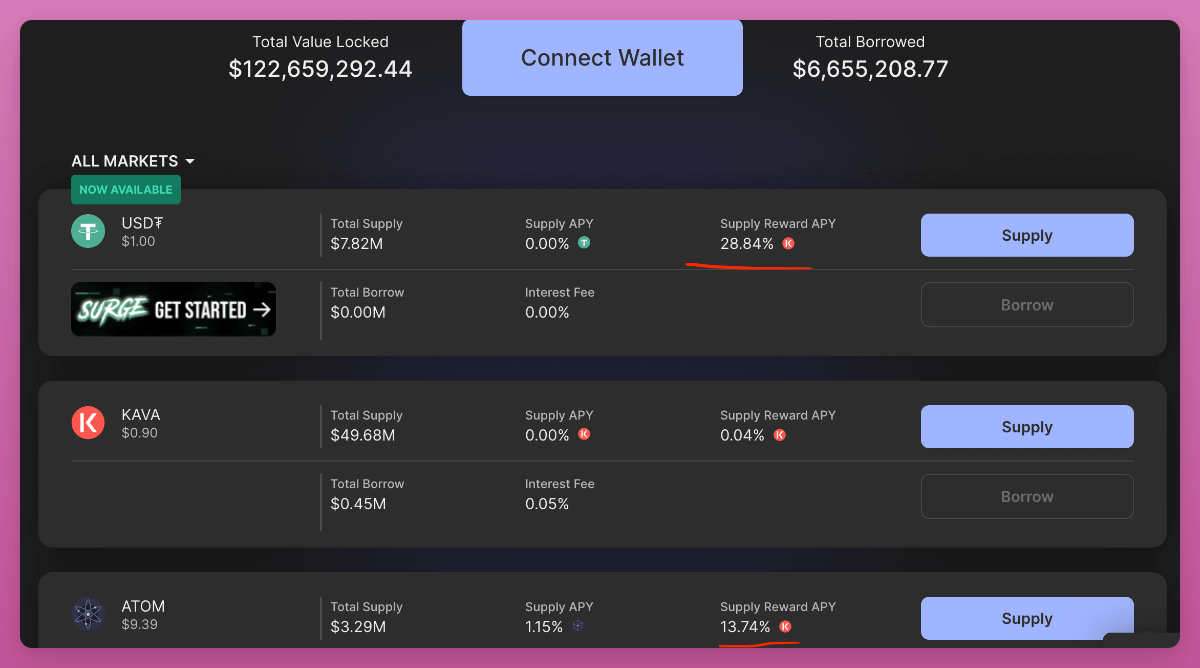
Task: Click the NOW AVAILABLE badge
Action: pos(126,189)
